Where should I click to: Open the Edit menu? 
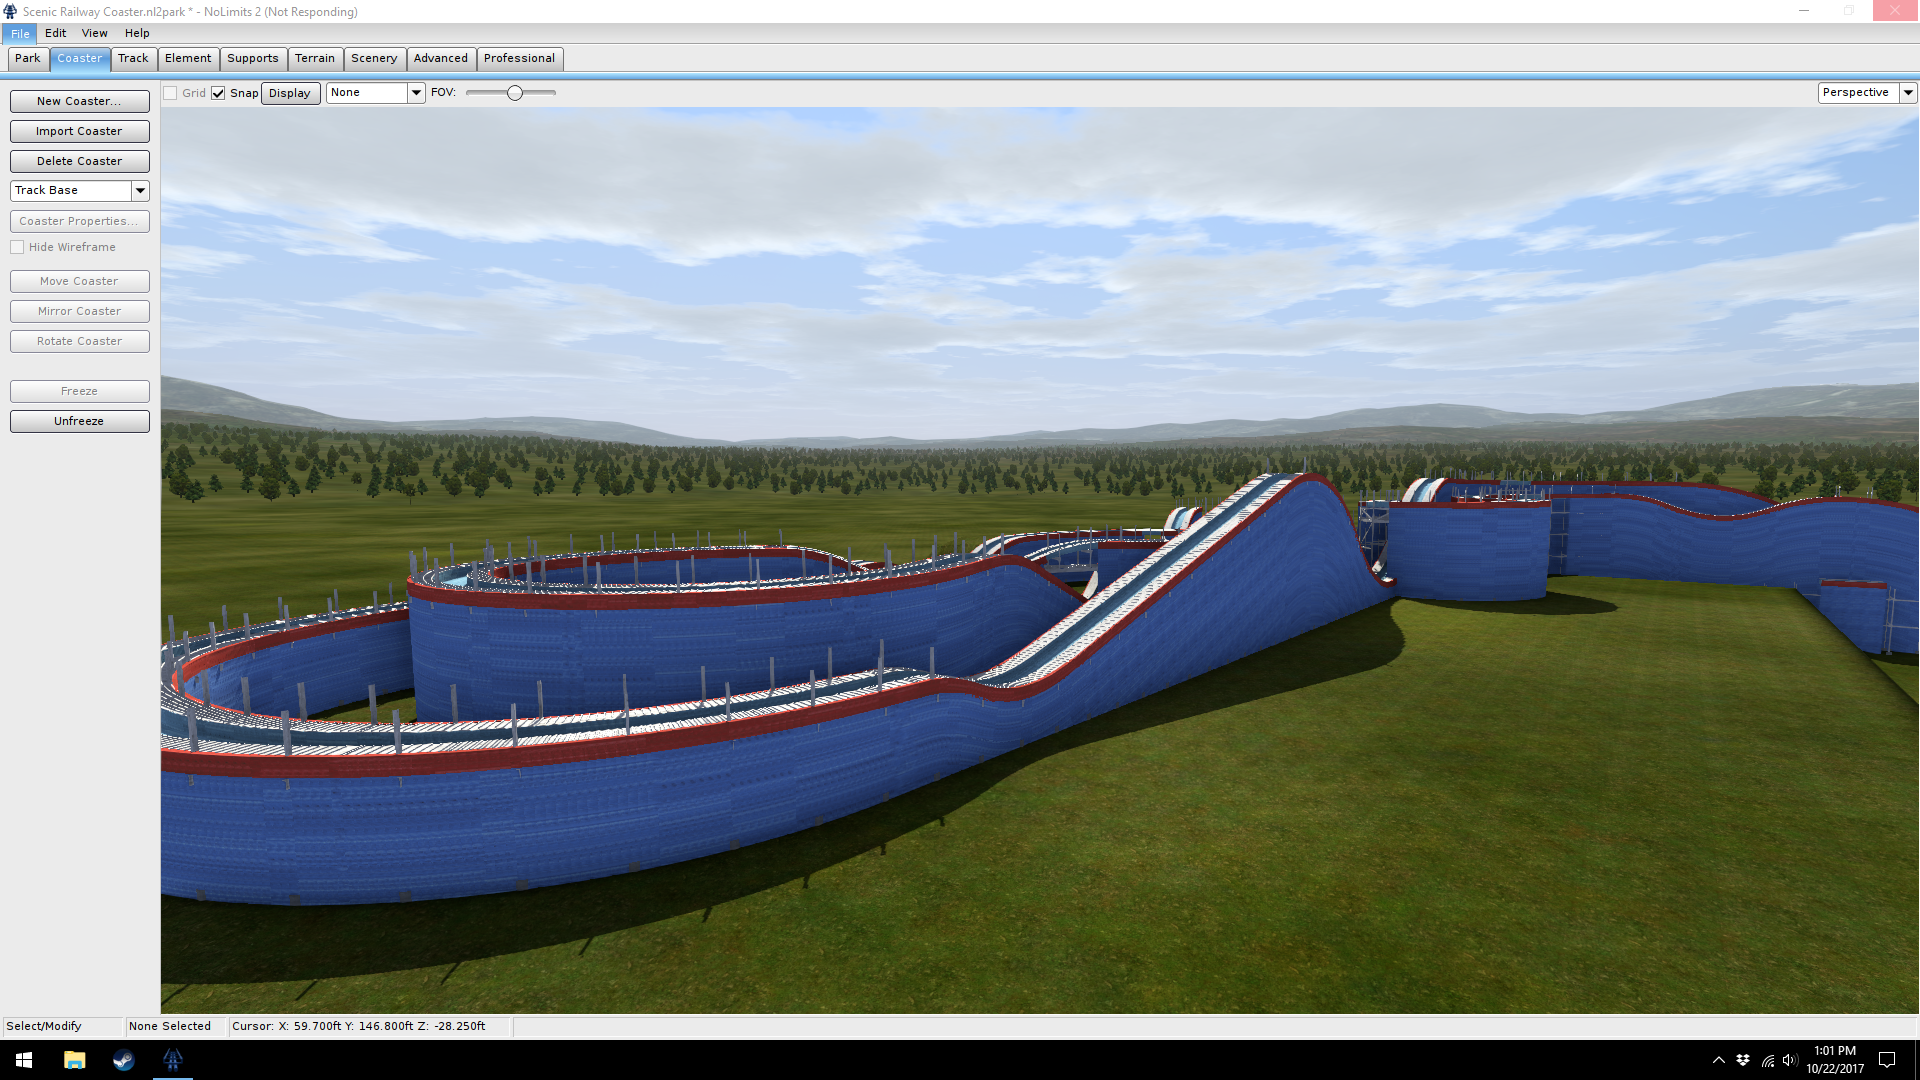55,33
